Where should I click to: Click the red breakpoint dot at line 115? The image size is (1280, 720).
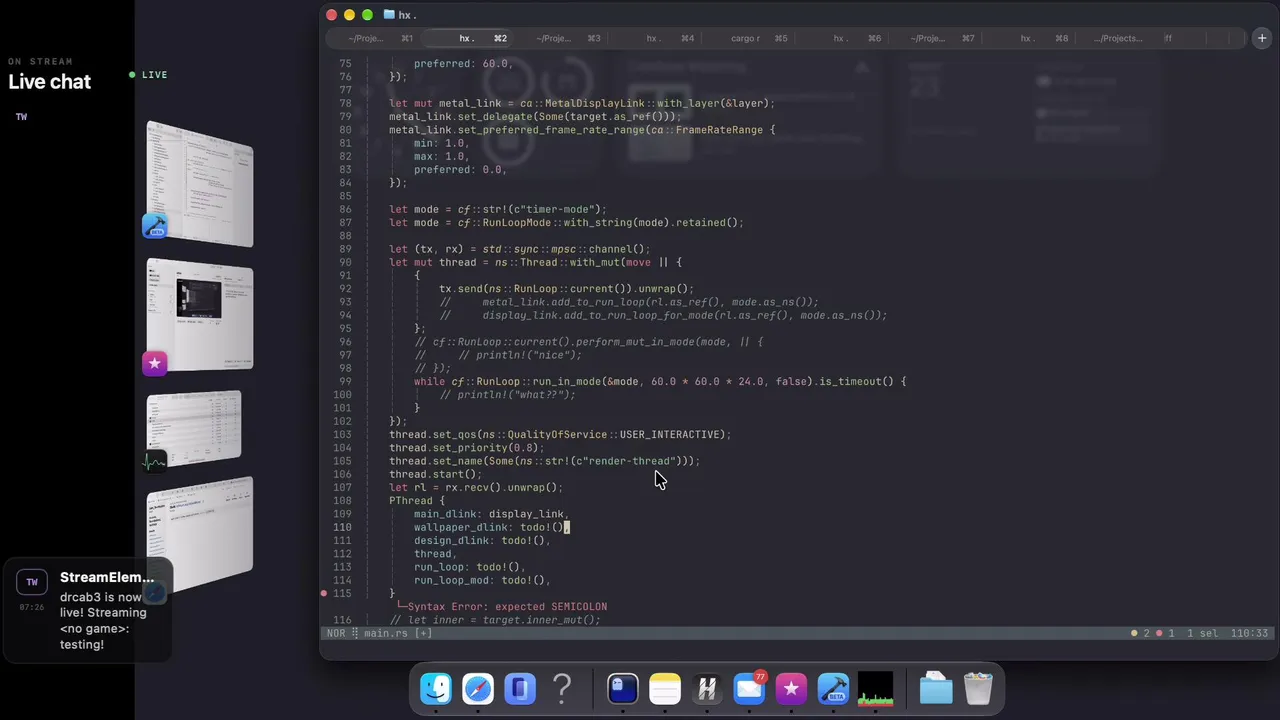pos(323,593)
